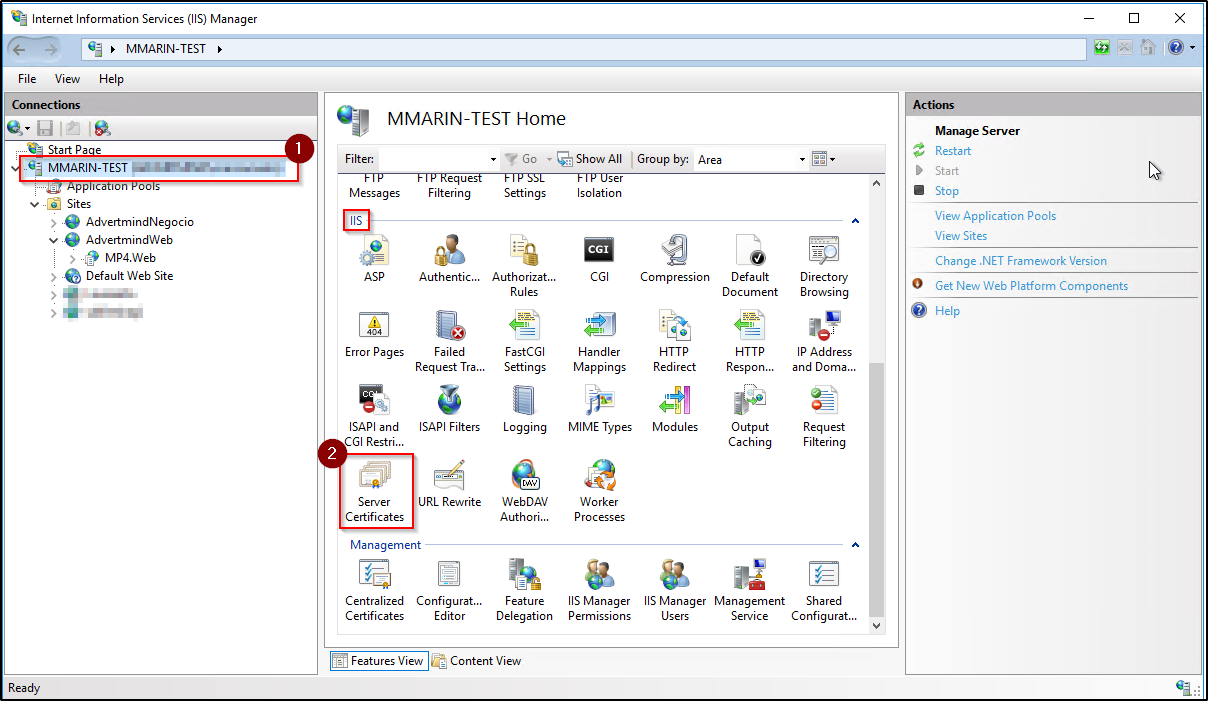Open the view mode icons dropdown
Viewport: 1208px width, 701px height.
(x=824, y=159)
